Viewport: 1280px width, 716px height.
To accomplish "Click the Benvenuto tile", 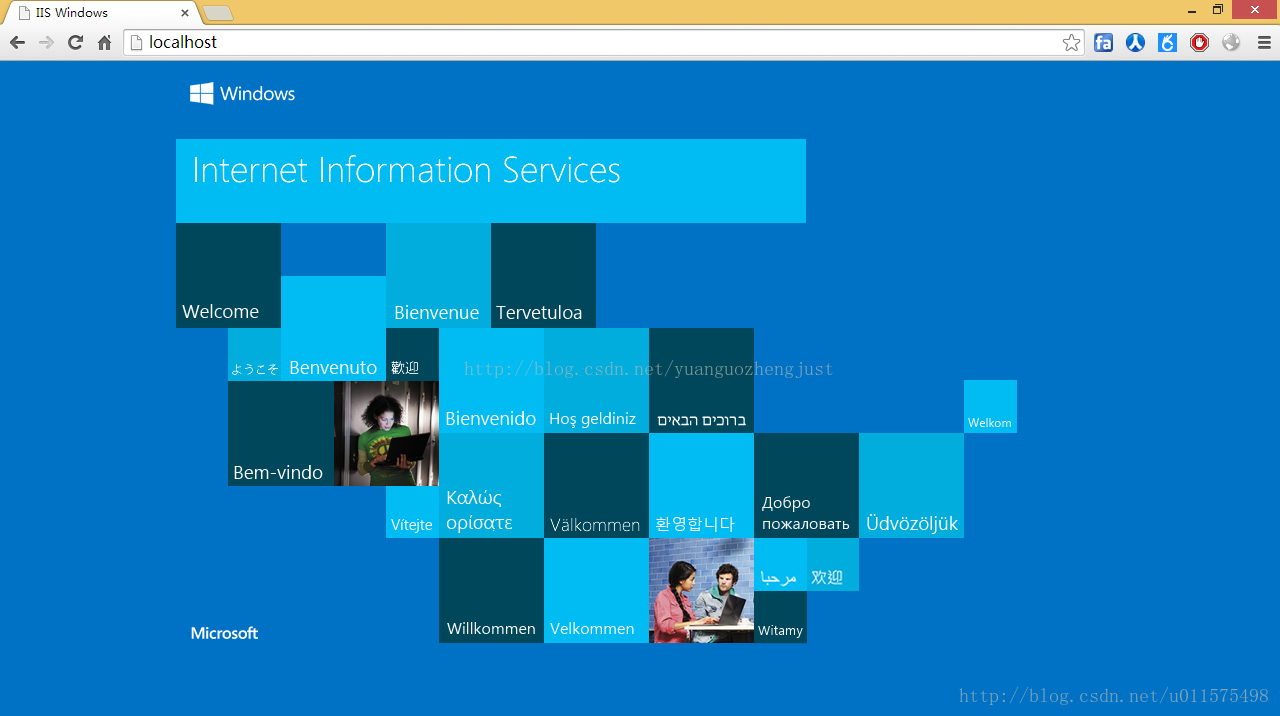I will (333, 328).
